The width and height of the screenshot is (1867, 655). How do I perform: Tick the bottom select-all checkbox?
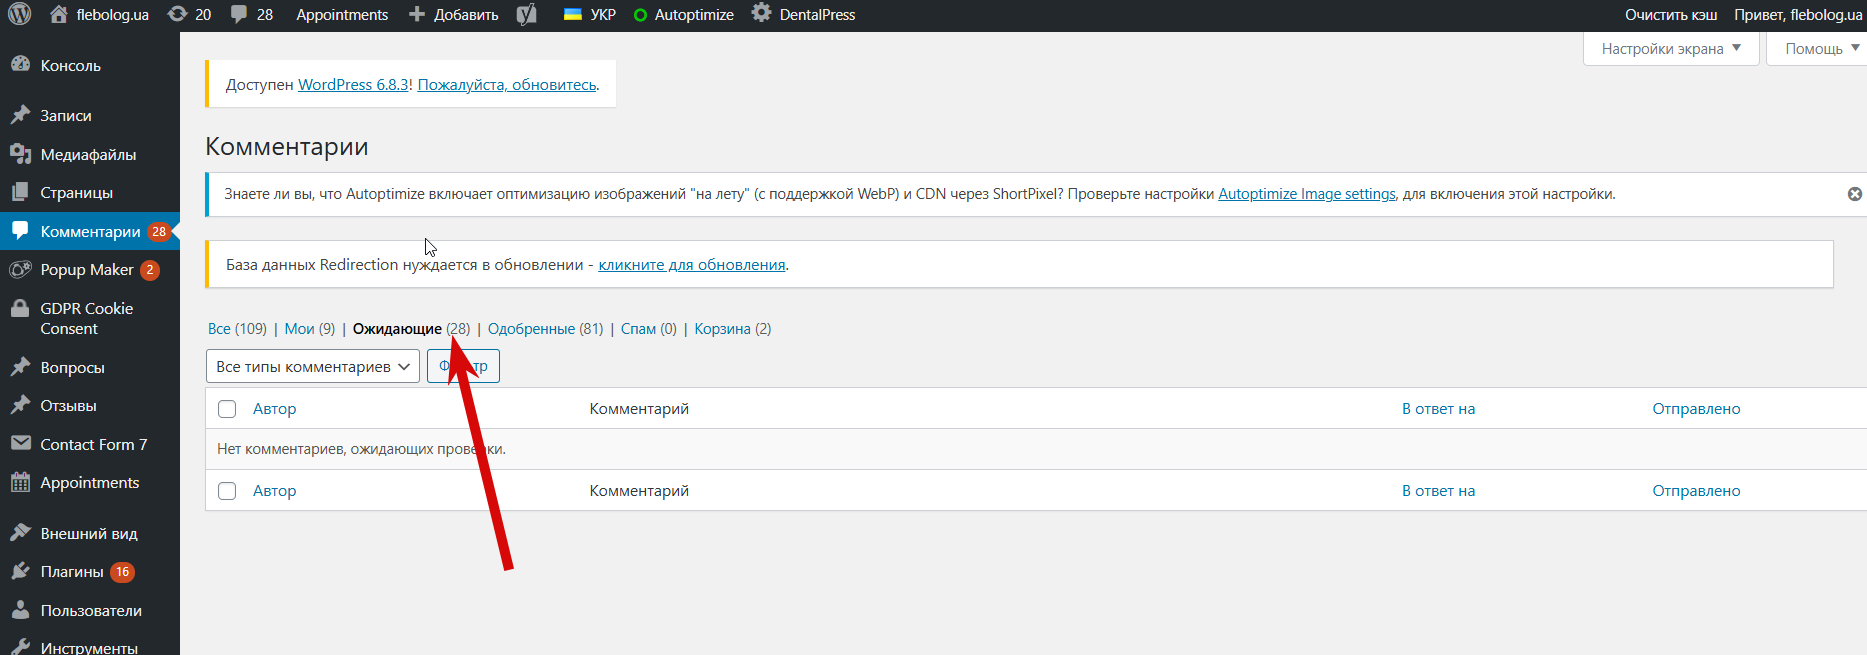(227, 491)
